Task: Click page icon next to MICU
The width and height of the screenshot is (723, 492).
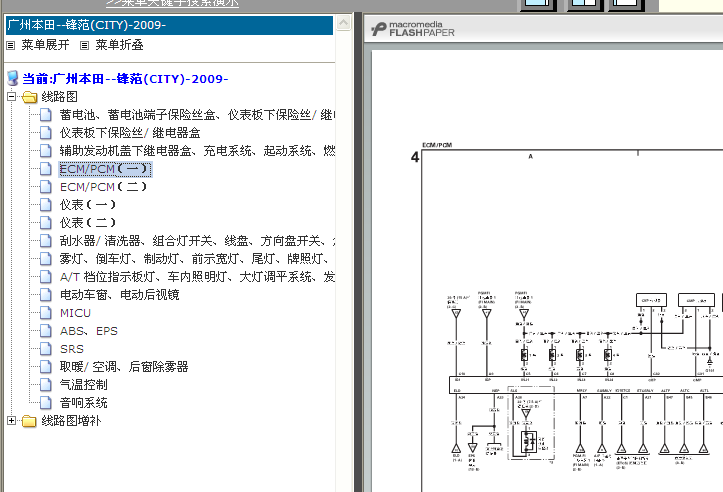Action: click(46, 313)
